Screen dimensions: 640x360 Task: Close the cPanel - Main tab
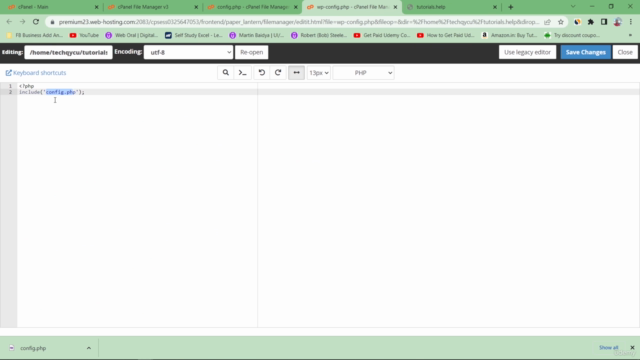pyautogui.click(x=97, y=7)
